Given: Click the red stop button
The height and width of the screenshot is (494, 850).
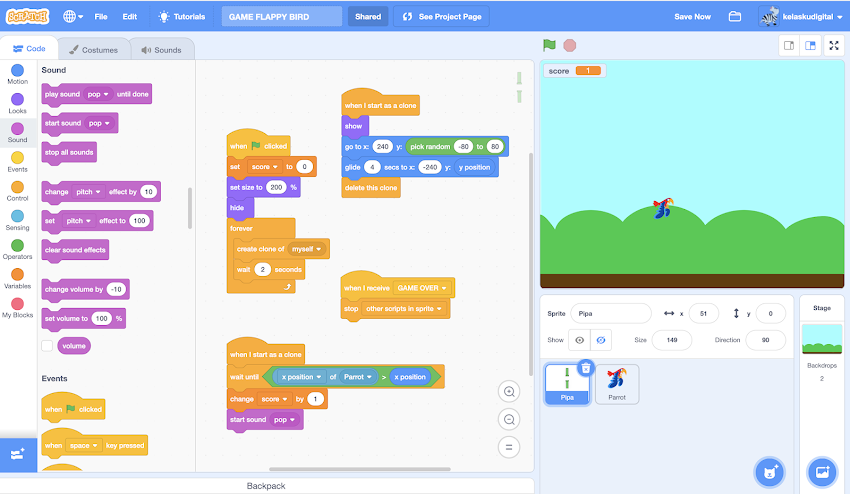Looking at the screenshot, I should (569, 45).
